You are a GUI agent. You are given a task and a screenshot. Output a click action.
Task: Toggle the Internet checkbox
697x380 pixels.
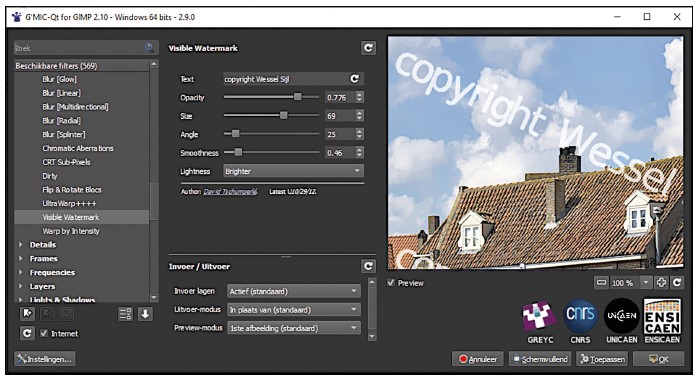click(x=44, y=333)
